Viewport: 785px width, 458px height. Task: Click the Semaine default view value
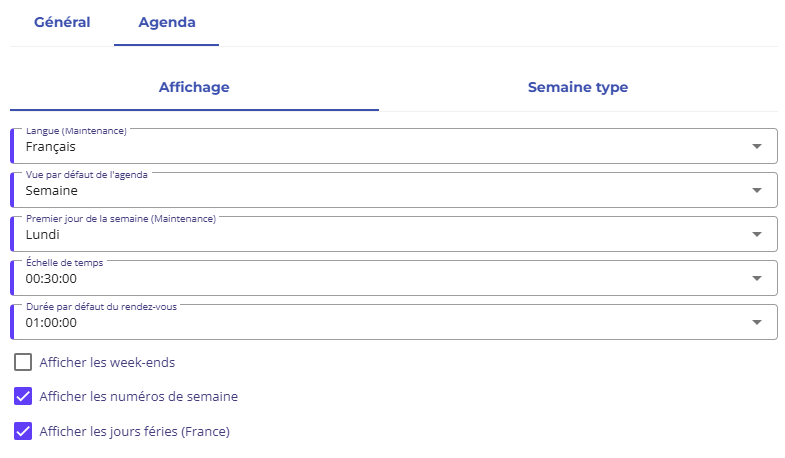pyautogui.click(x=52, y=191)
